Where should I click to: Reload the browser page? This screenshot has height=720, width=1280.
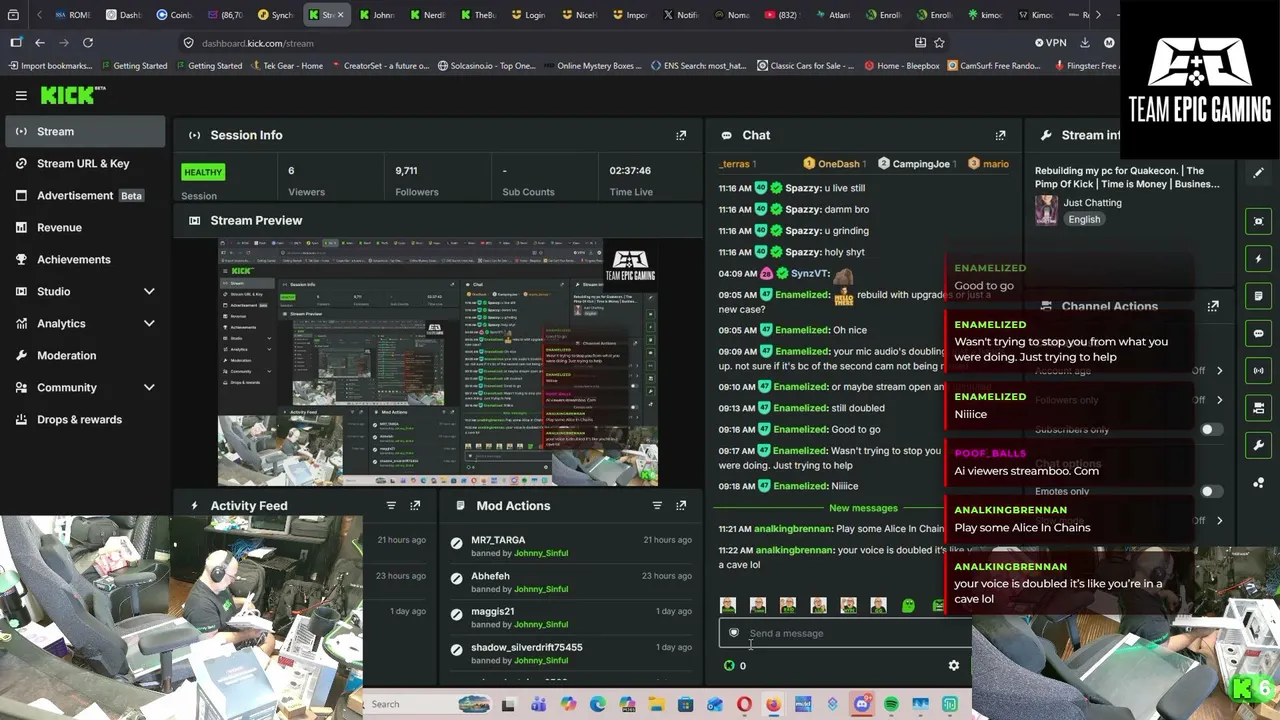[88, 43]
